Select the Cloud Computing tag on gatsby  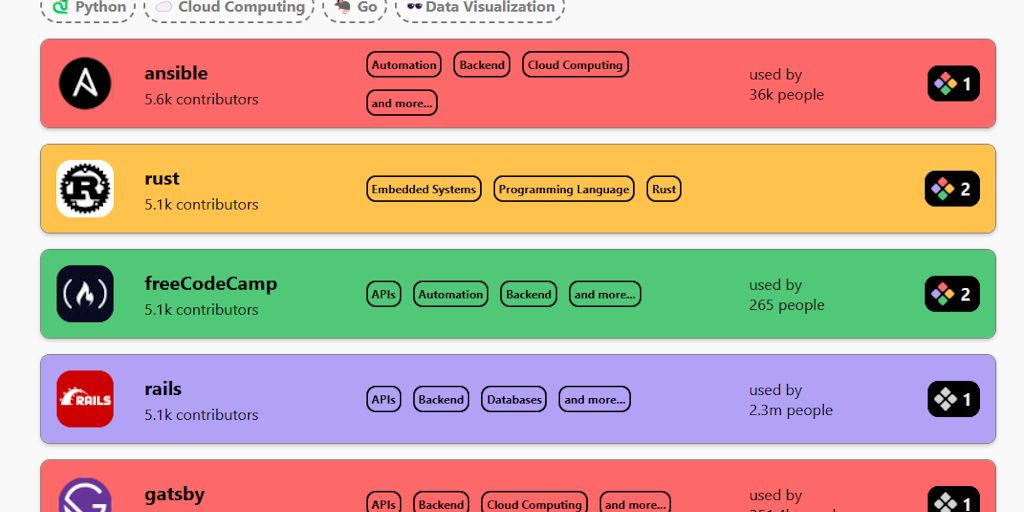click(534, 503)
